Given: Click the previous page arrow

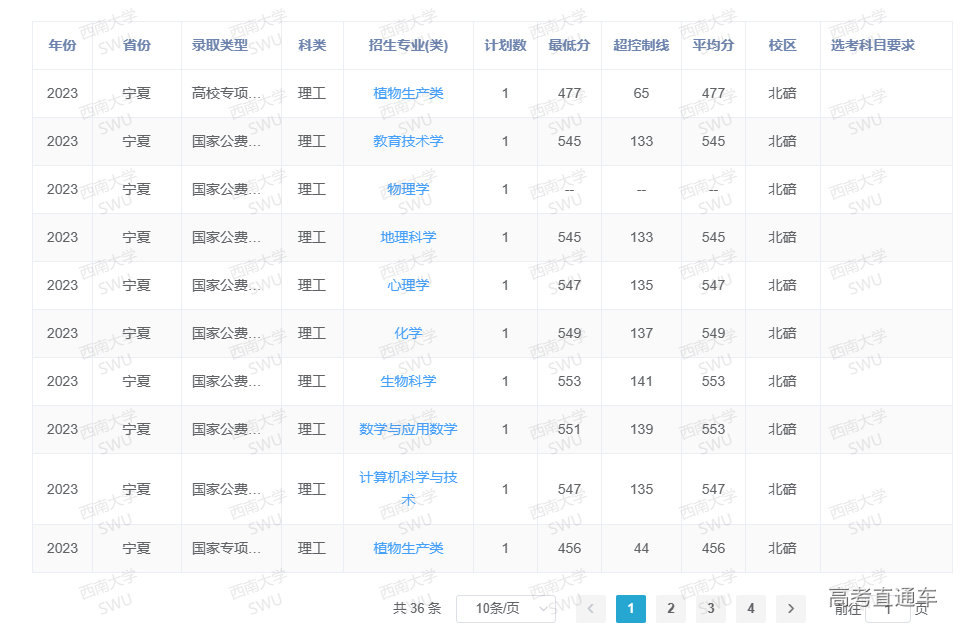Looking at the screenshot, I should click(591, 608).
